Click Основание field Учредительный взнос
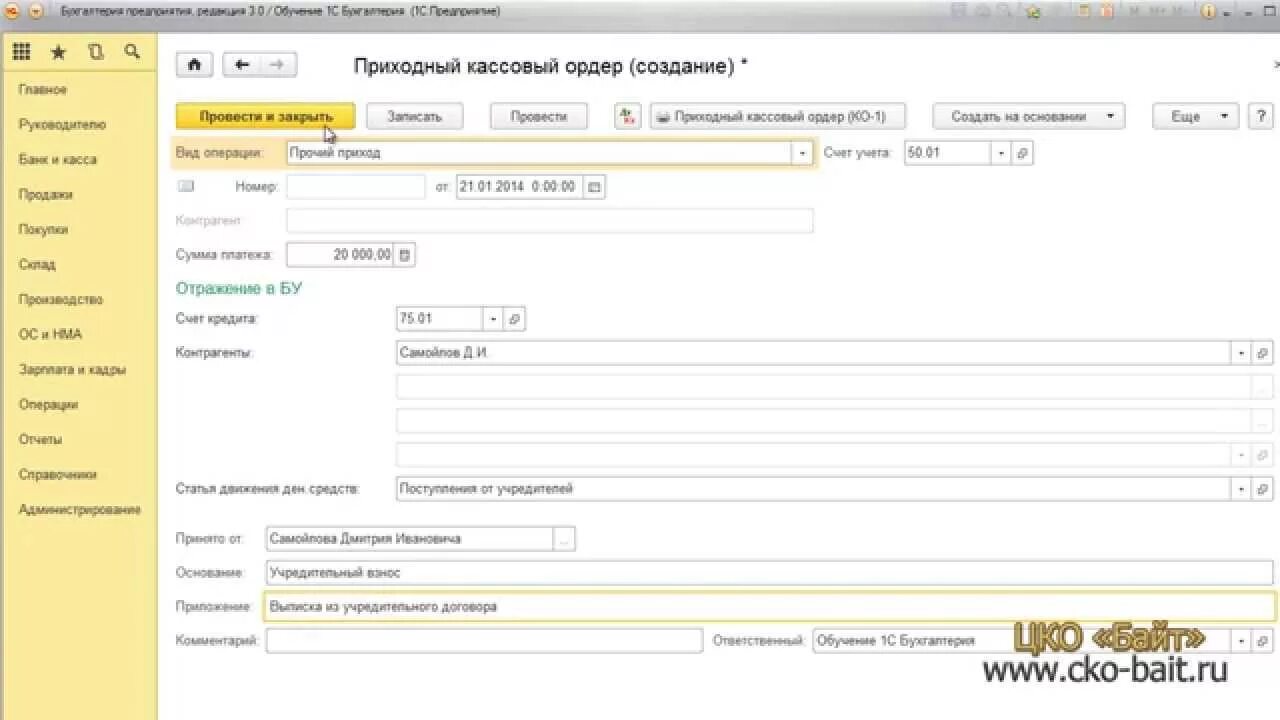The height and width of the screenshot is (720, 1280). pos(770,573)
